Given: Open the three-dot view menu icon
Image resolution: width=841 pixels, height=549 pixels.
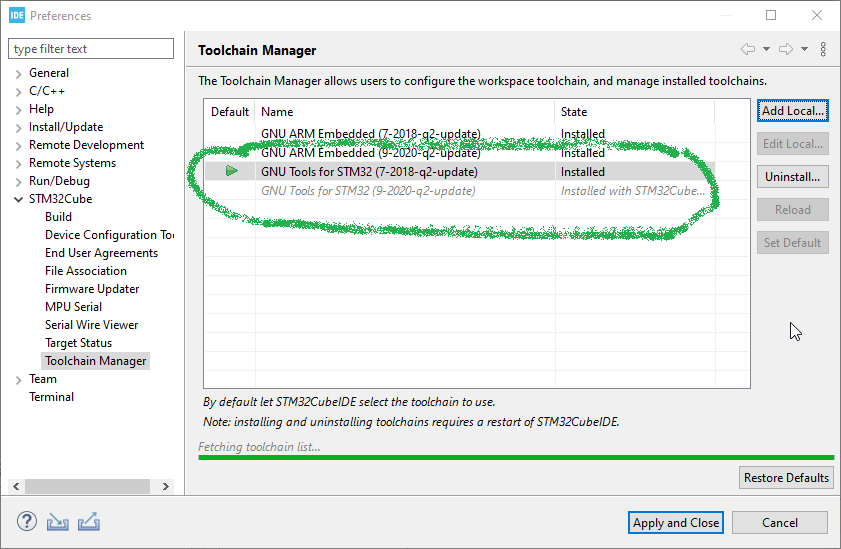Looking at the screenshot, I should (823, 49).
